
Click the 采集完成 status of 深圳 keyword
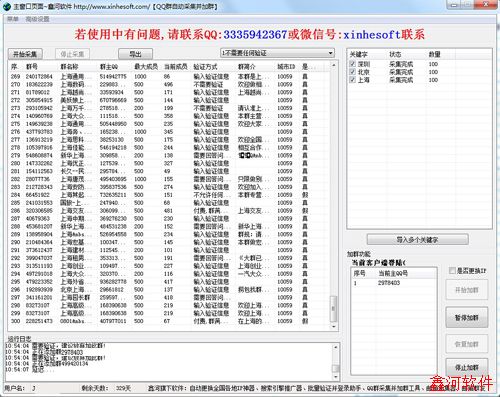point(401,64)
